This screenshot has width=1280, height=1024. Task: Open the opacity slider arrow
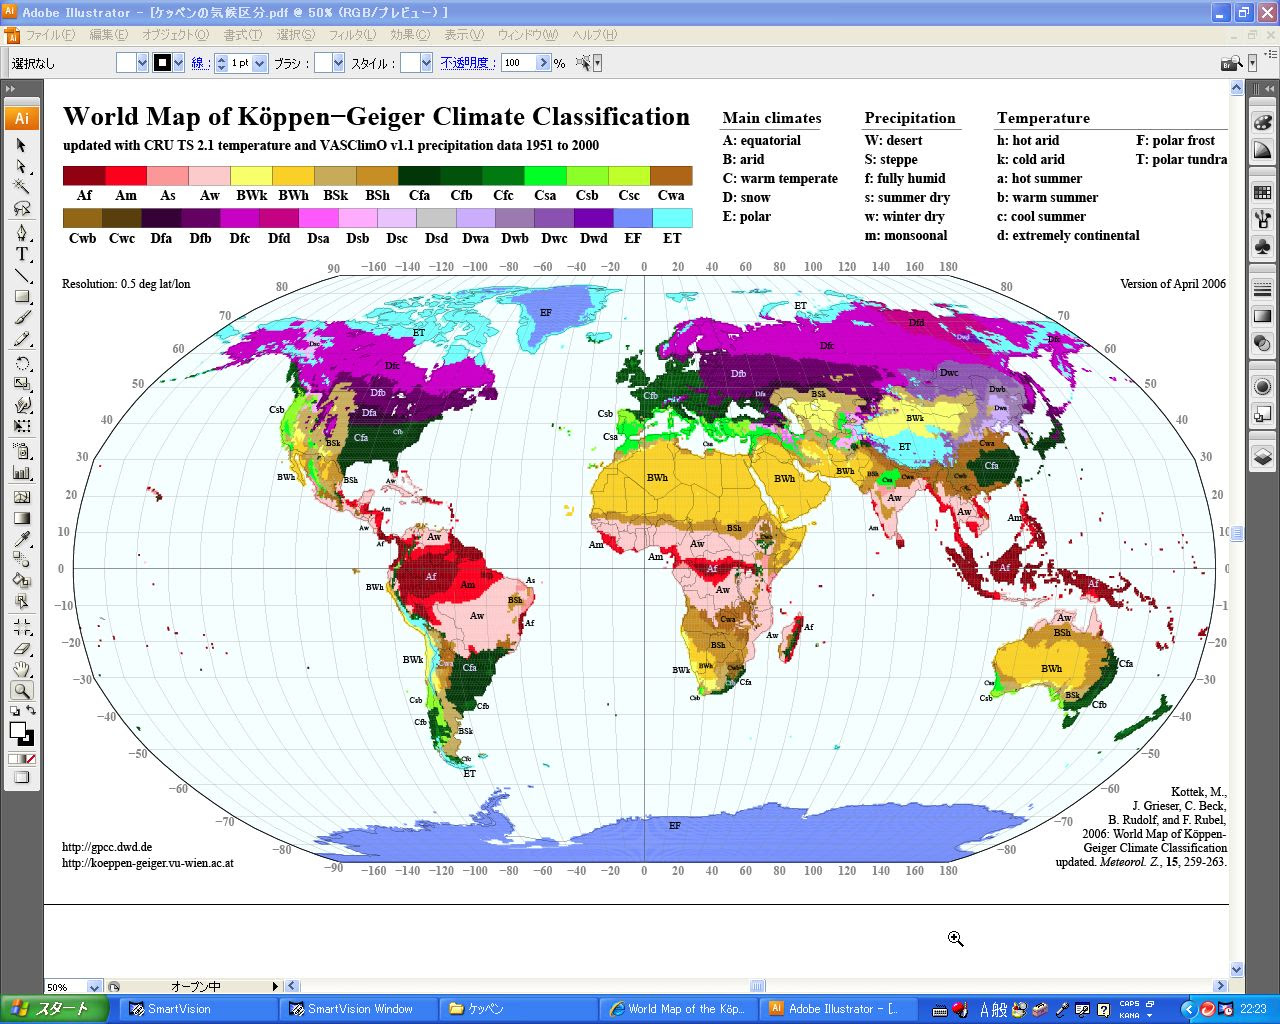544,63
